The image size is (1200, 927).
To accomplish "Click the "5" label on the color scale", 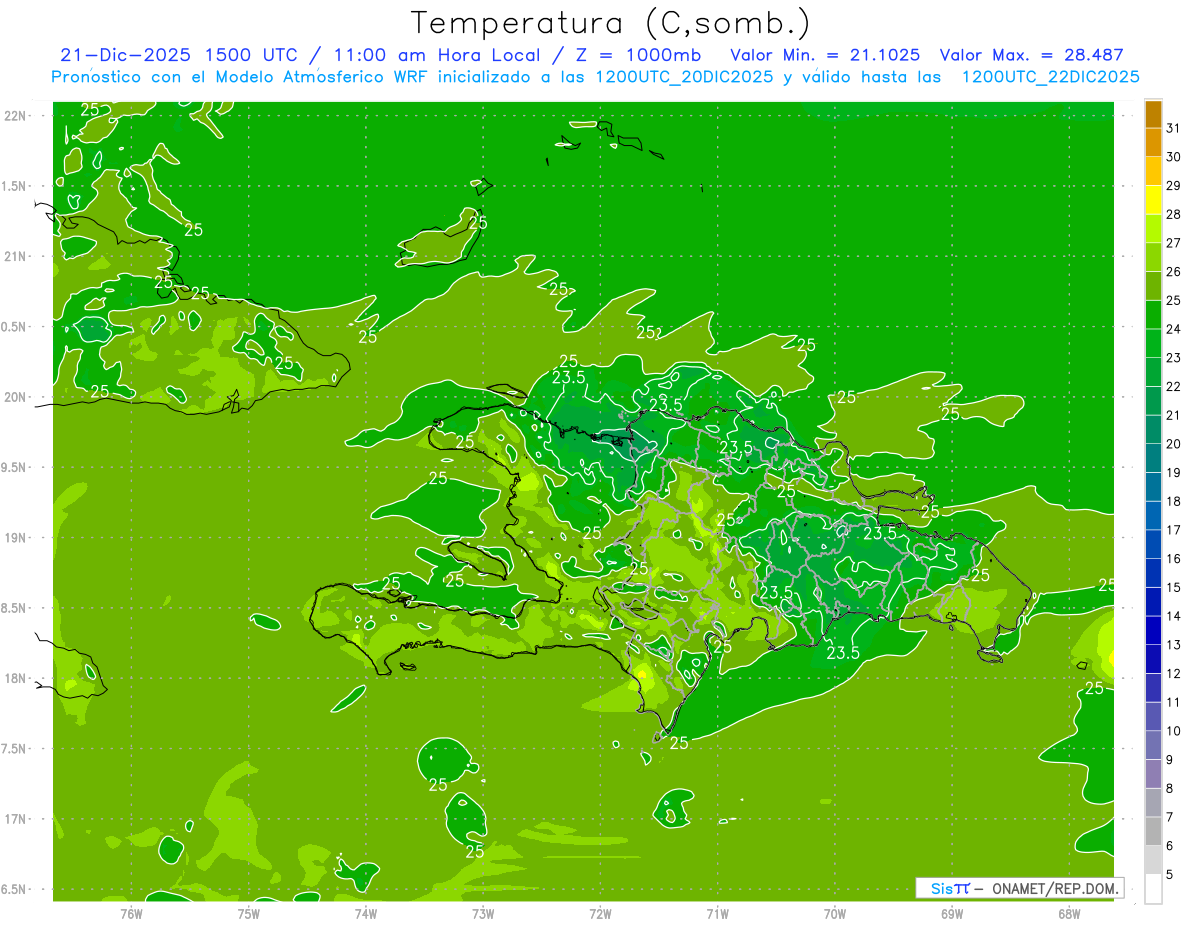I will [1170, 875].
